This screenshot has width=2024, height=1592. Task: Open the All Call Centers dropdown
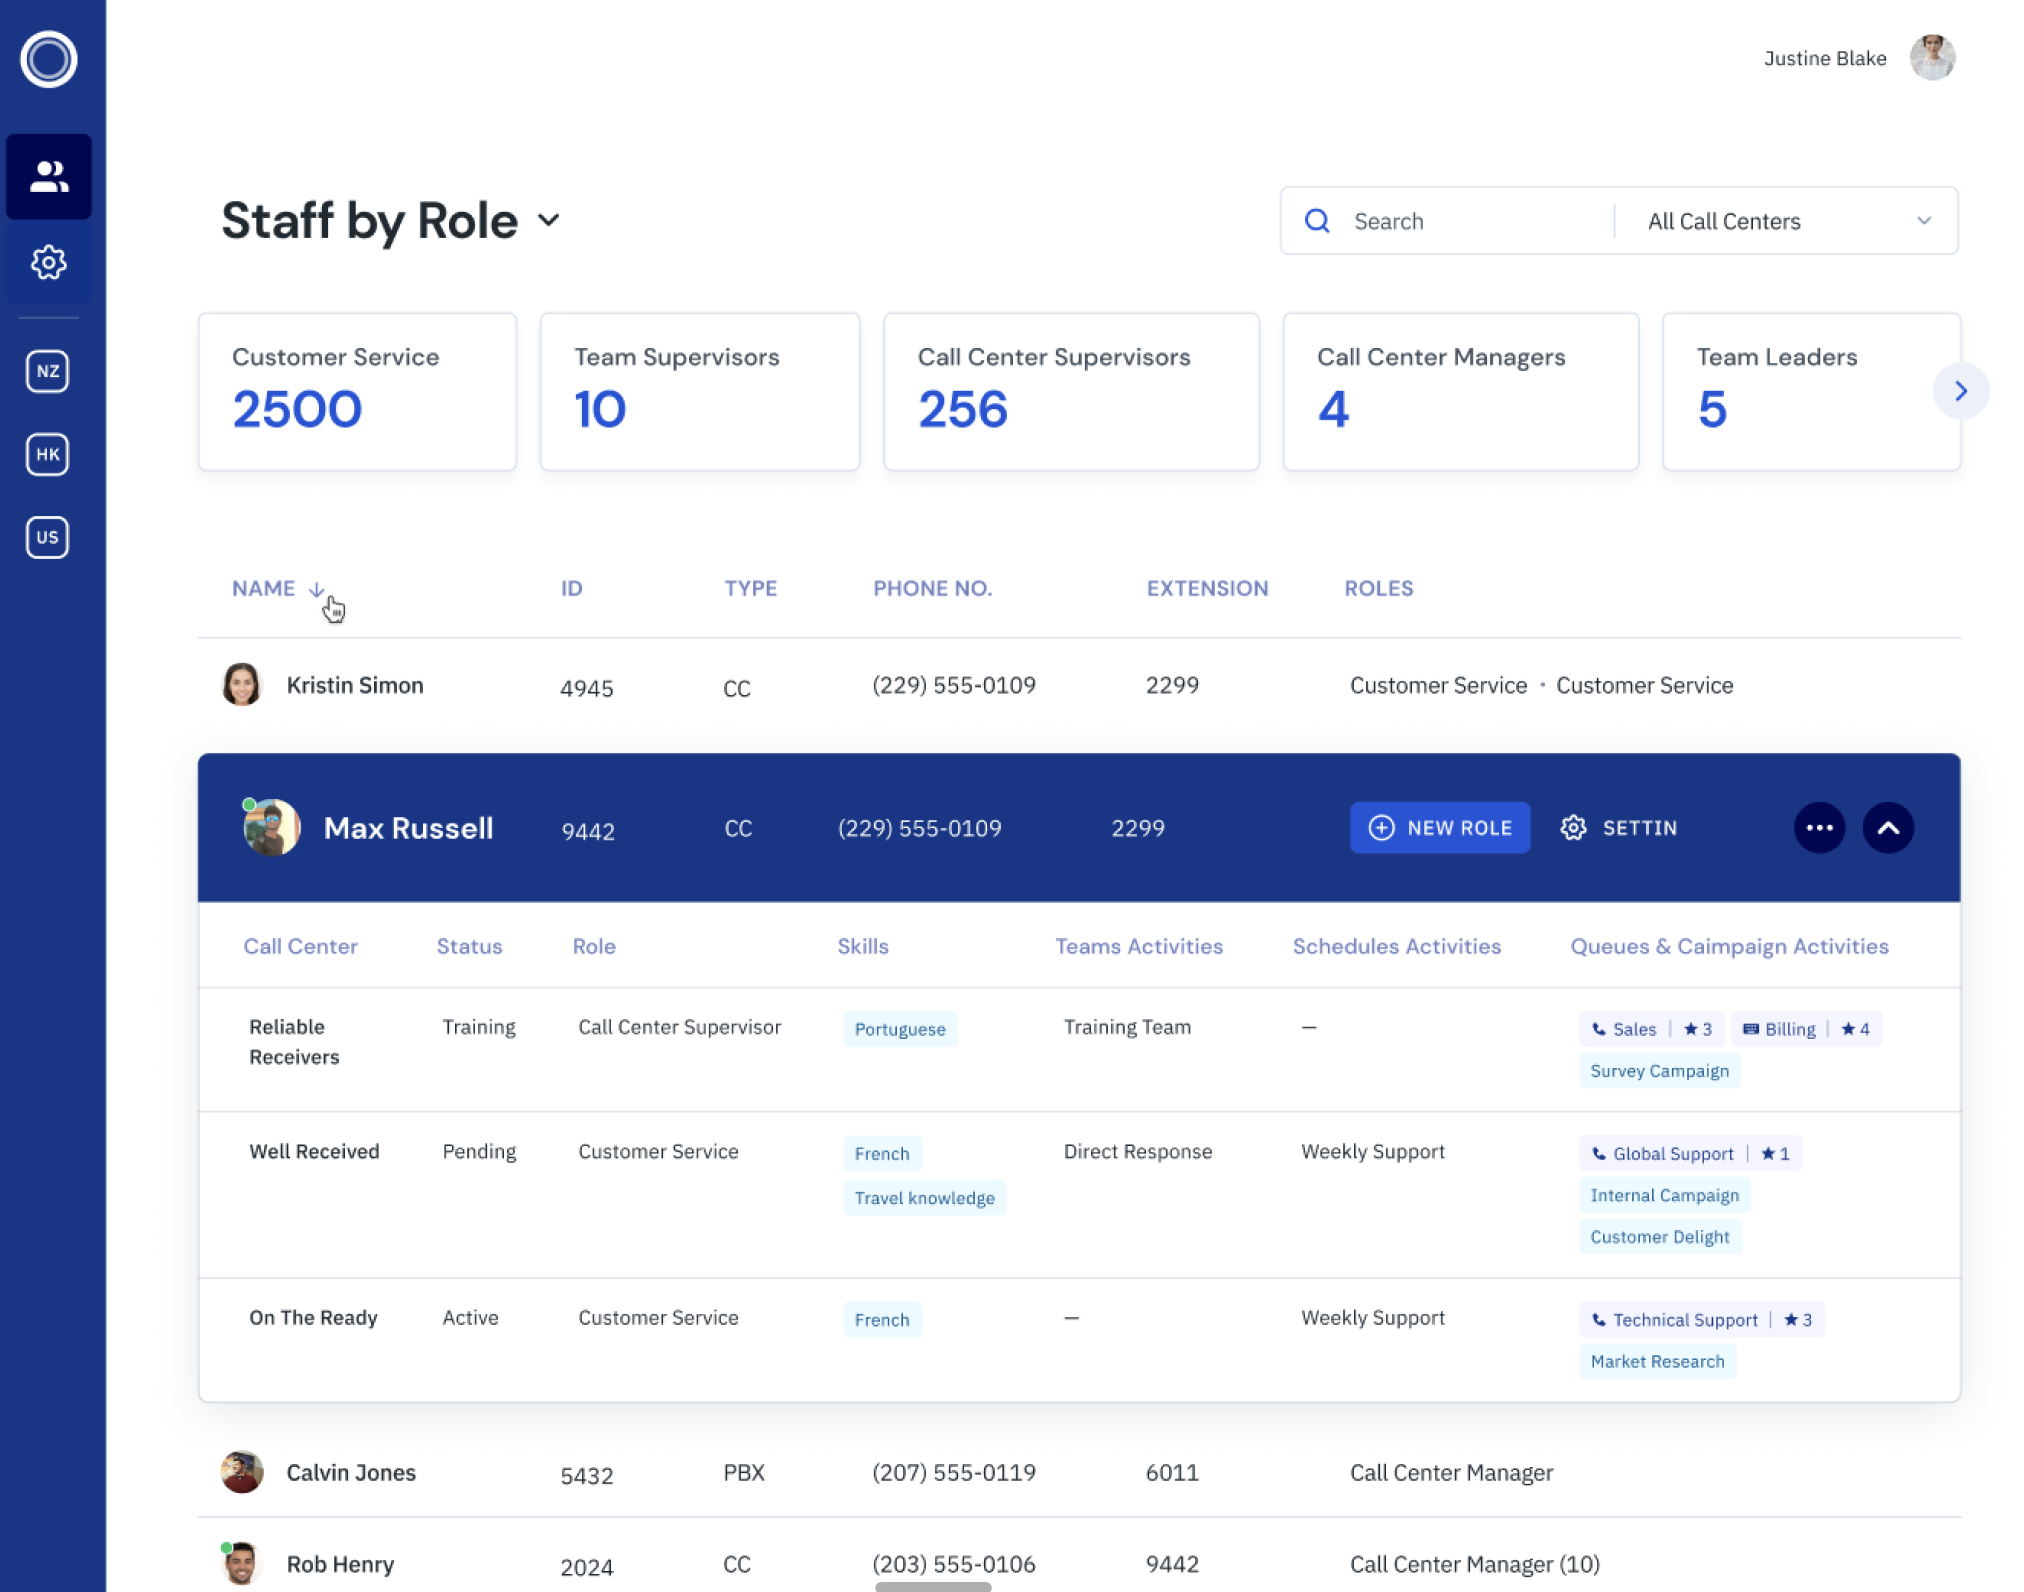point(1787,221)
